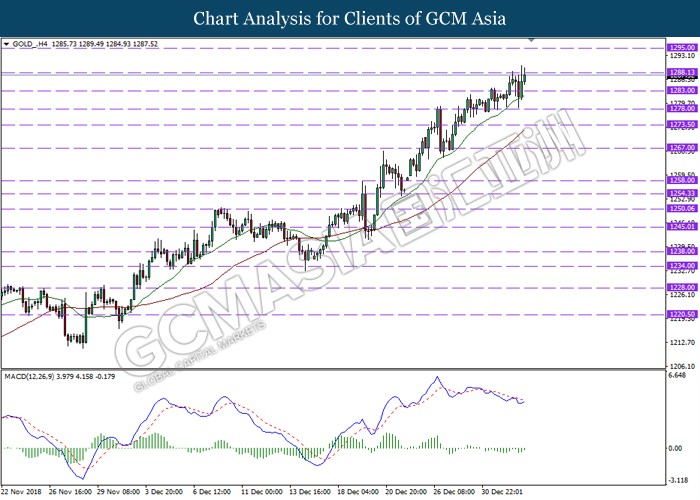The width and height of the screenshot is (700, 500).
Task: Select the OHLC values 1285.73 1289.49 1284.93 1287.52
Action: pos(105,44)
